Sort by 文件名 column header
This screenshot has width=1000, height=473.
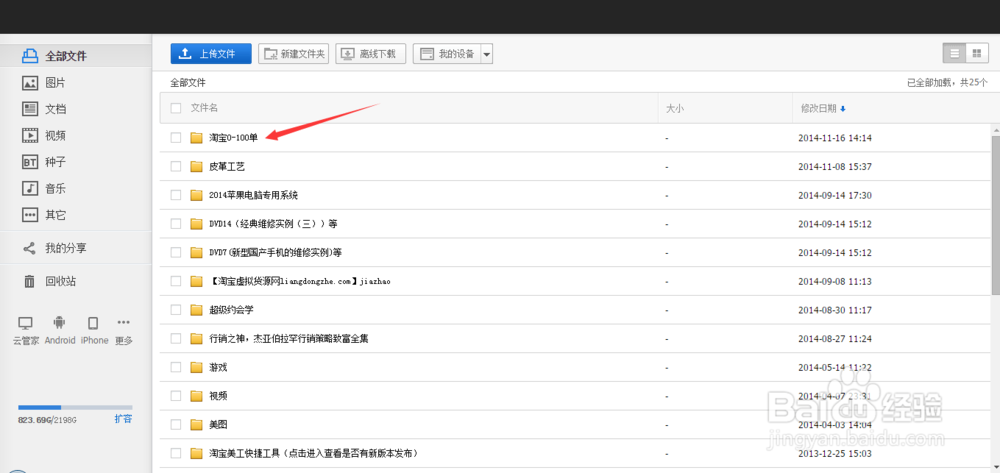pyautogui.click(x=204, y=108)
